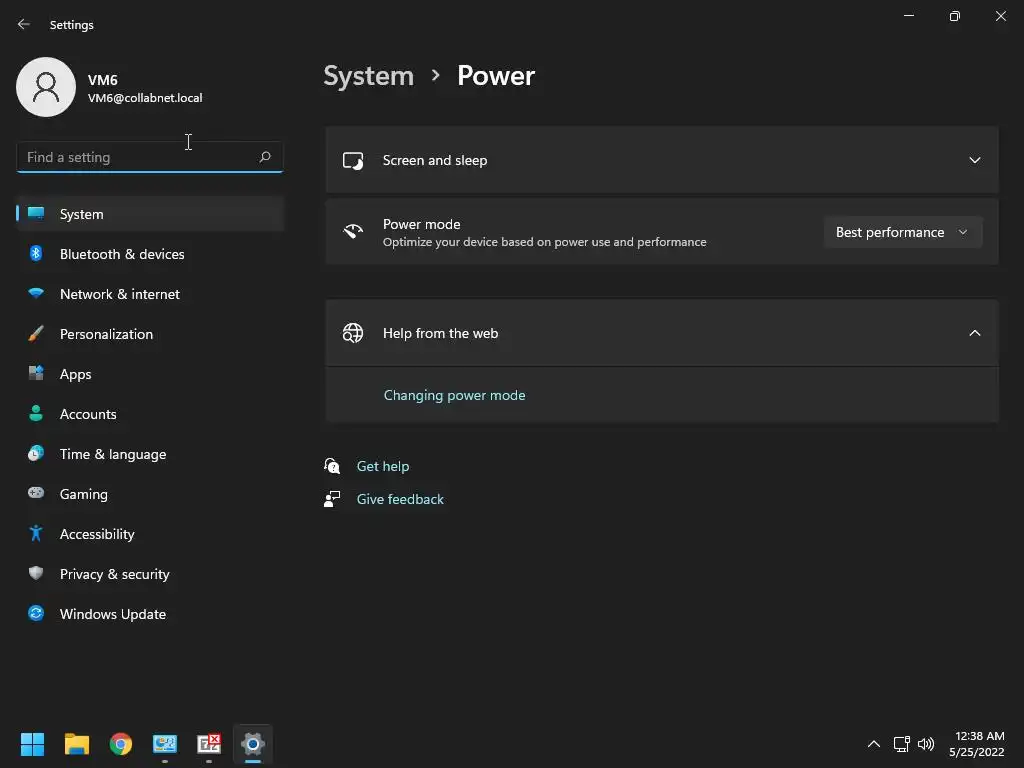Viewport: 1024px width, 768px height.
Task: Click the Personalization paintbrush icon
Action: click(x=36, y=334)
